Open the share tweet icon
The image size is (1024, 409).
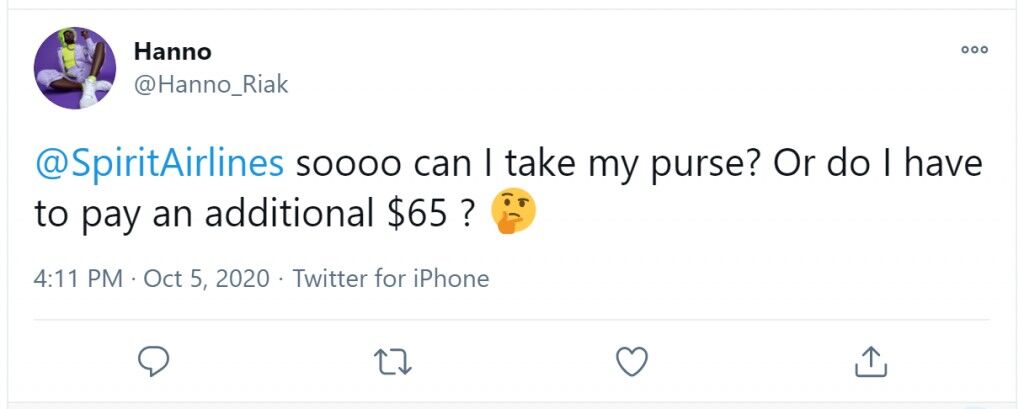point(871,361)
